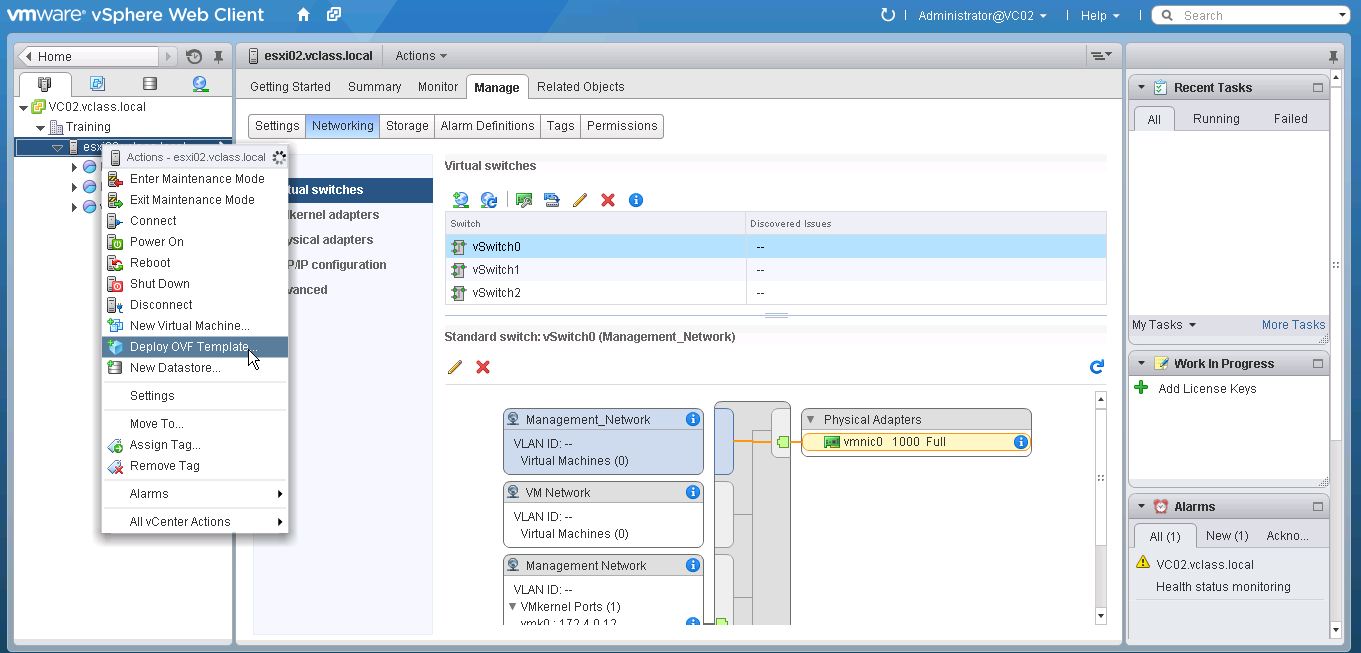The height and width of the screenshot is (653, 1361).
Task: Open the VMs and Templates navigator tab
Action: (x=97, y=84)
